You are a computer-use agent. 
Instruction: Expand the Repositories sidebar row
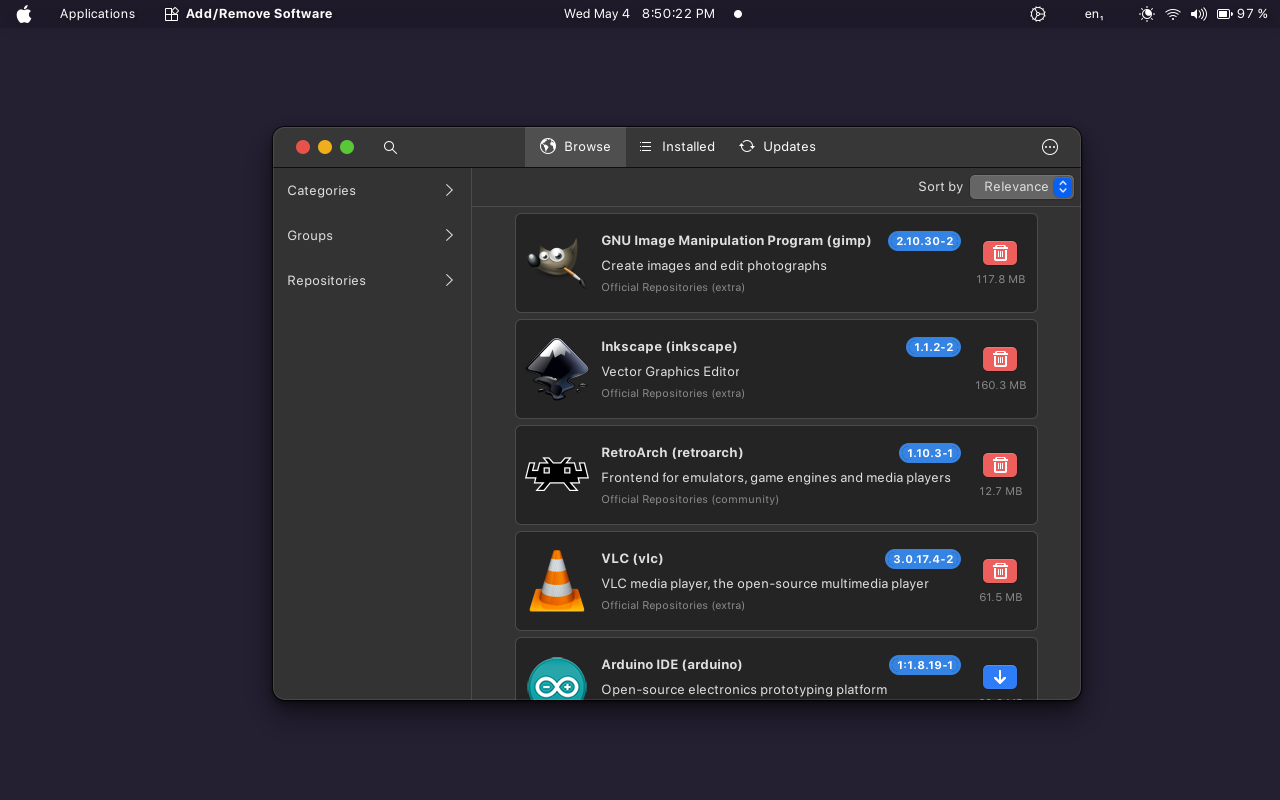point(372,280)
